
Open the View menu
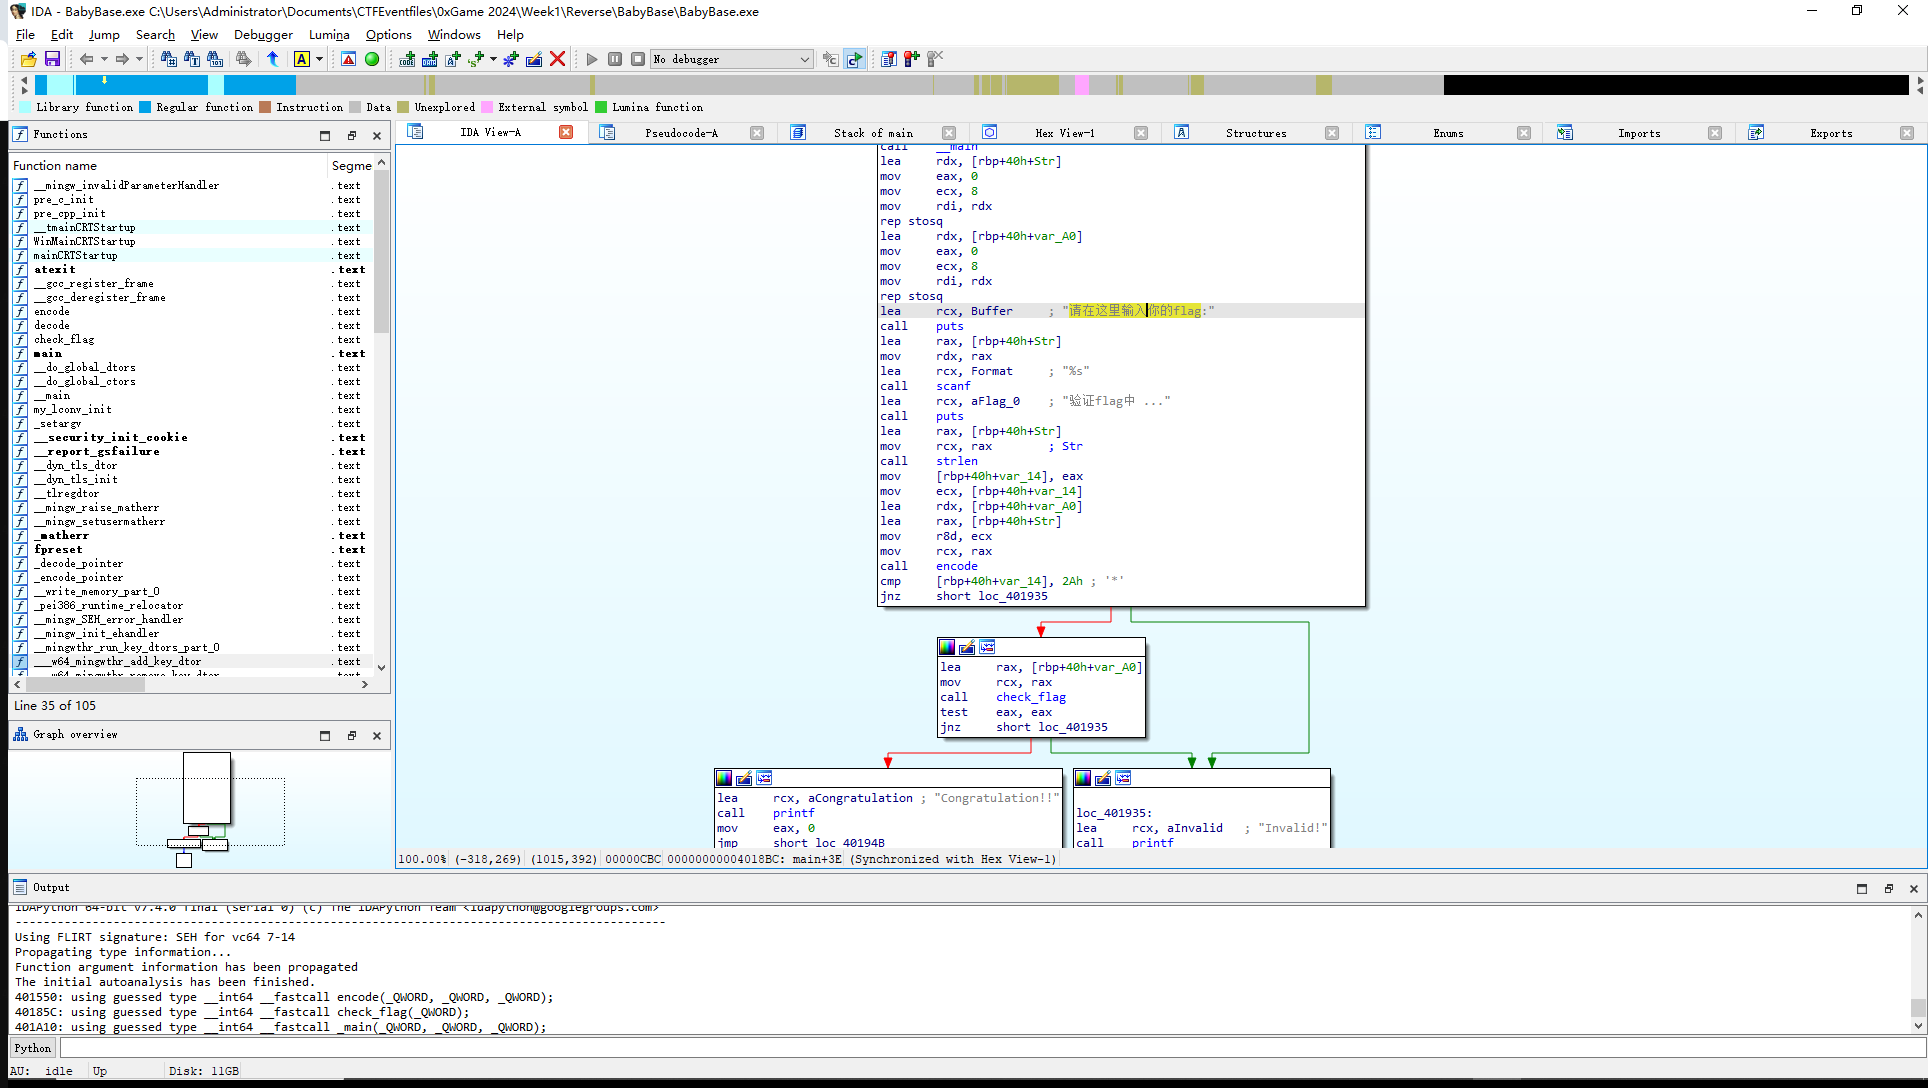203,34
